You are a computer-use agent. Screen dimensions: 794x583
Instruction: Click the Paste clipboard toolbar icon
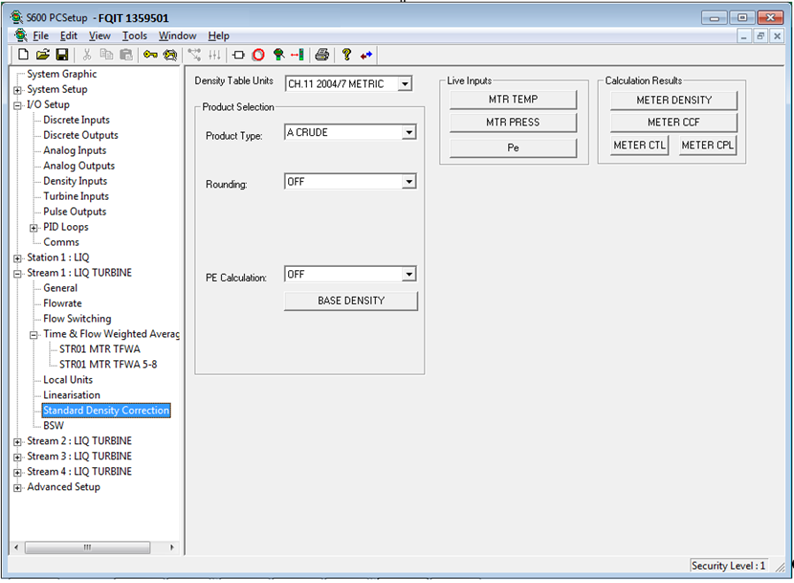click(x=126, y=54)
